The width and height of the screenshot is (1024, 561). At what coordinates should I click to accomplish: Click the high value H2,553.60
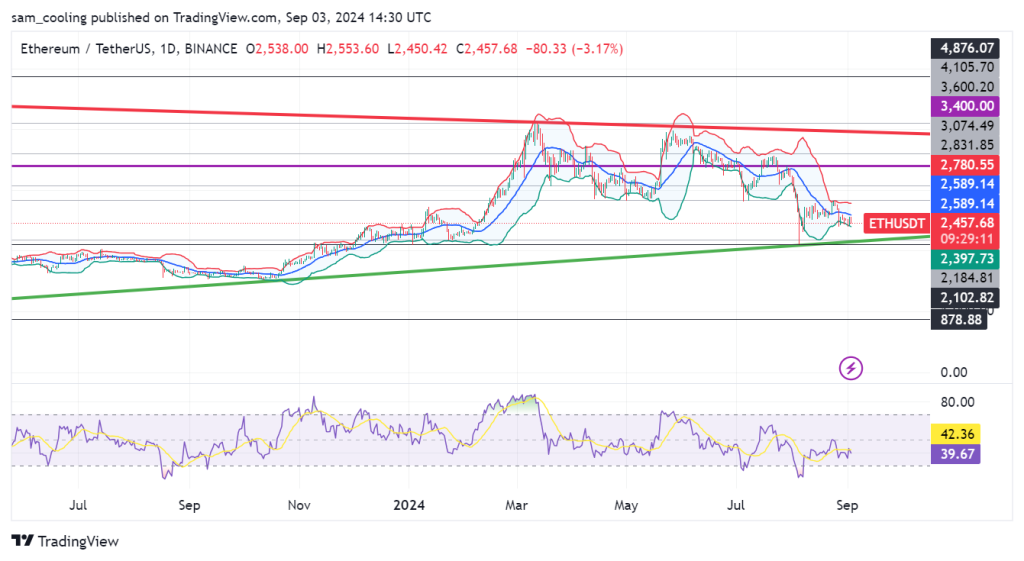347,49
